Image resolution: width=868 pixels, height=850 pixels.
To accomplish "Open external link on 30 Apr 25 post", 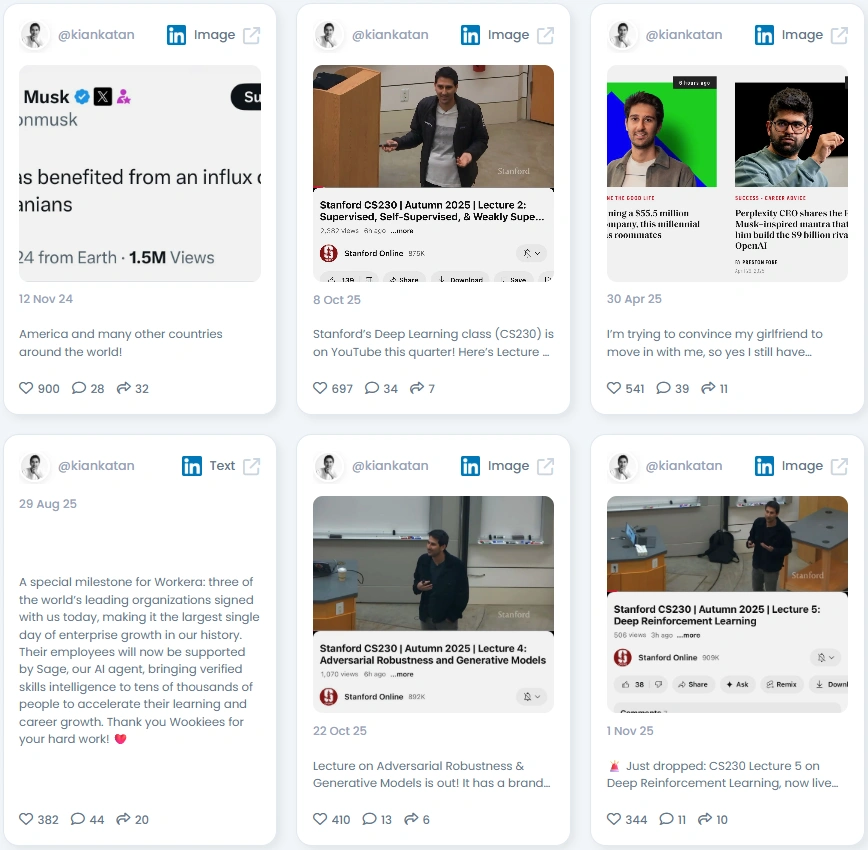I will pyautogui.click(x=839, y=35).
